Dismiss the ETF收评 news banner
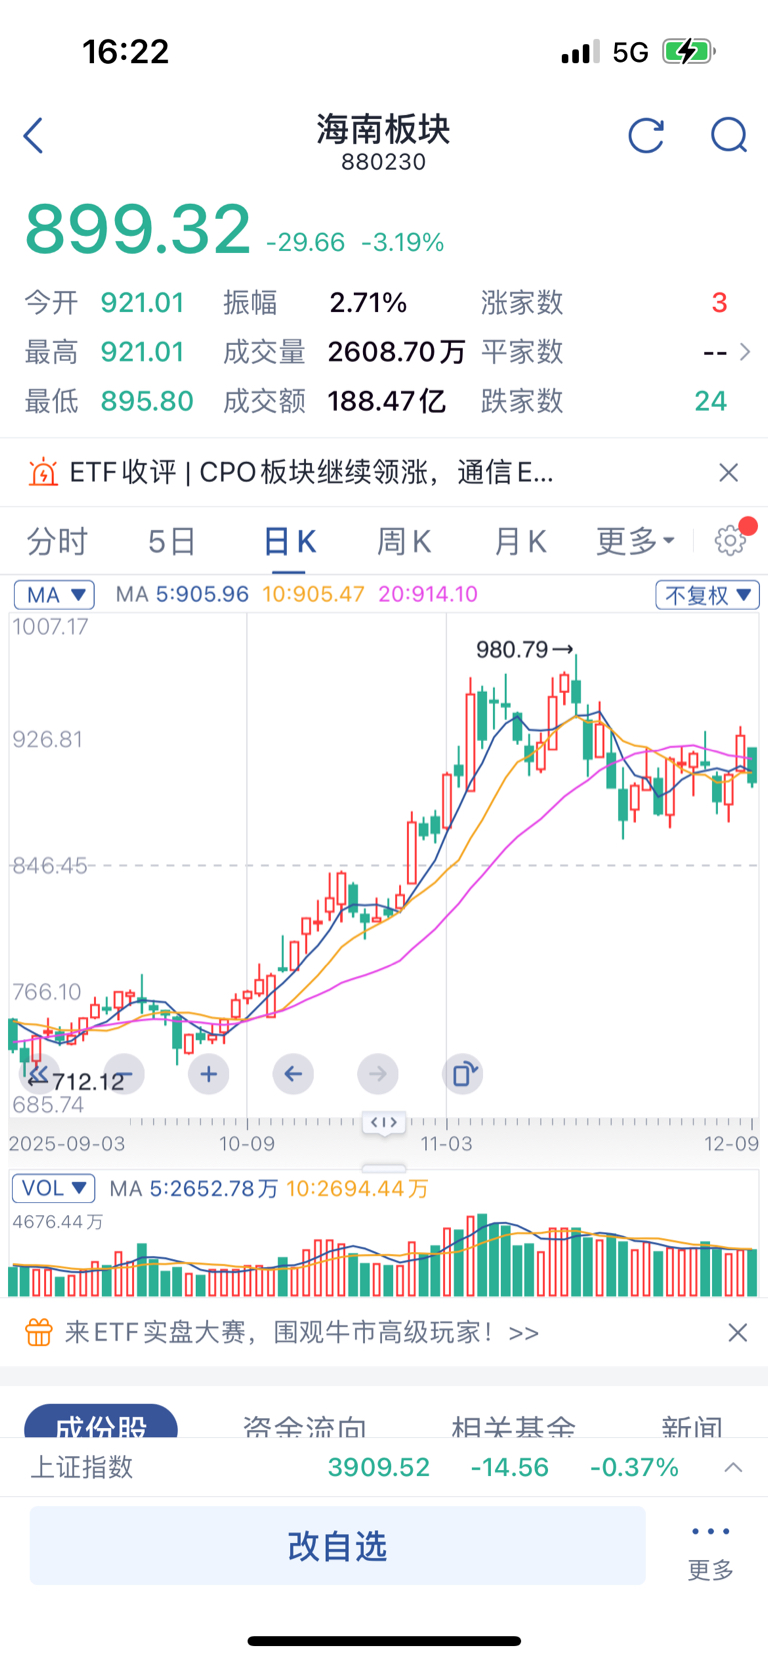Image resolution: width=768 pixels, height=1663 pixels. pyautogui.click(x=729, y=472)
